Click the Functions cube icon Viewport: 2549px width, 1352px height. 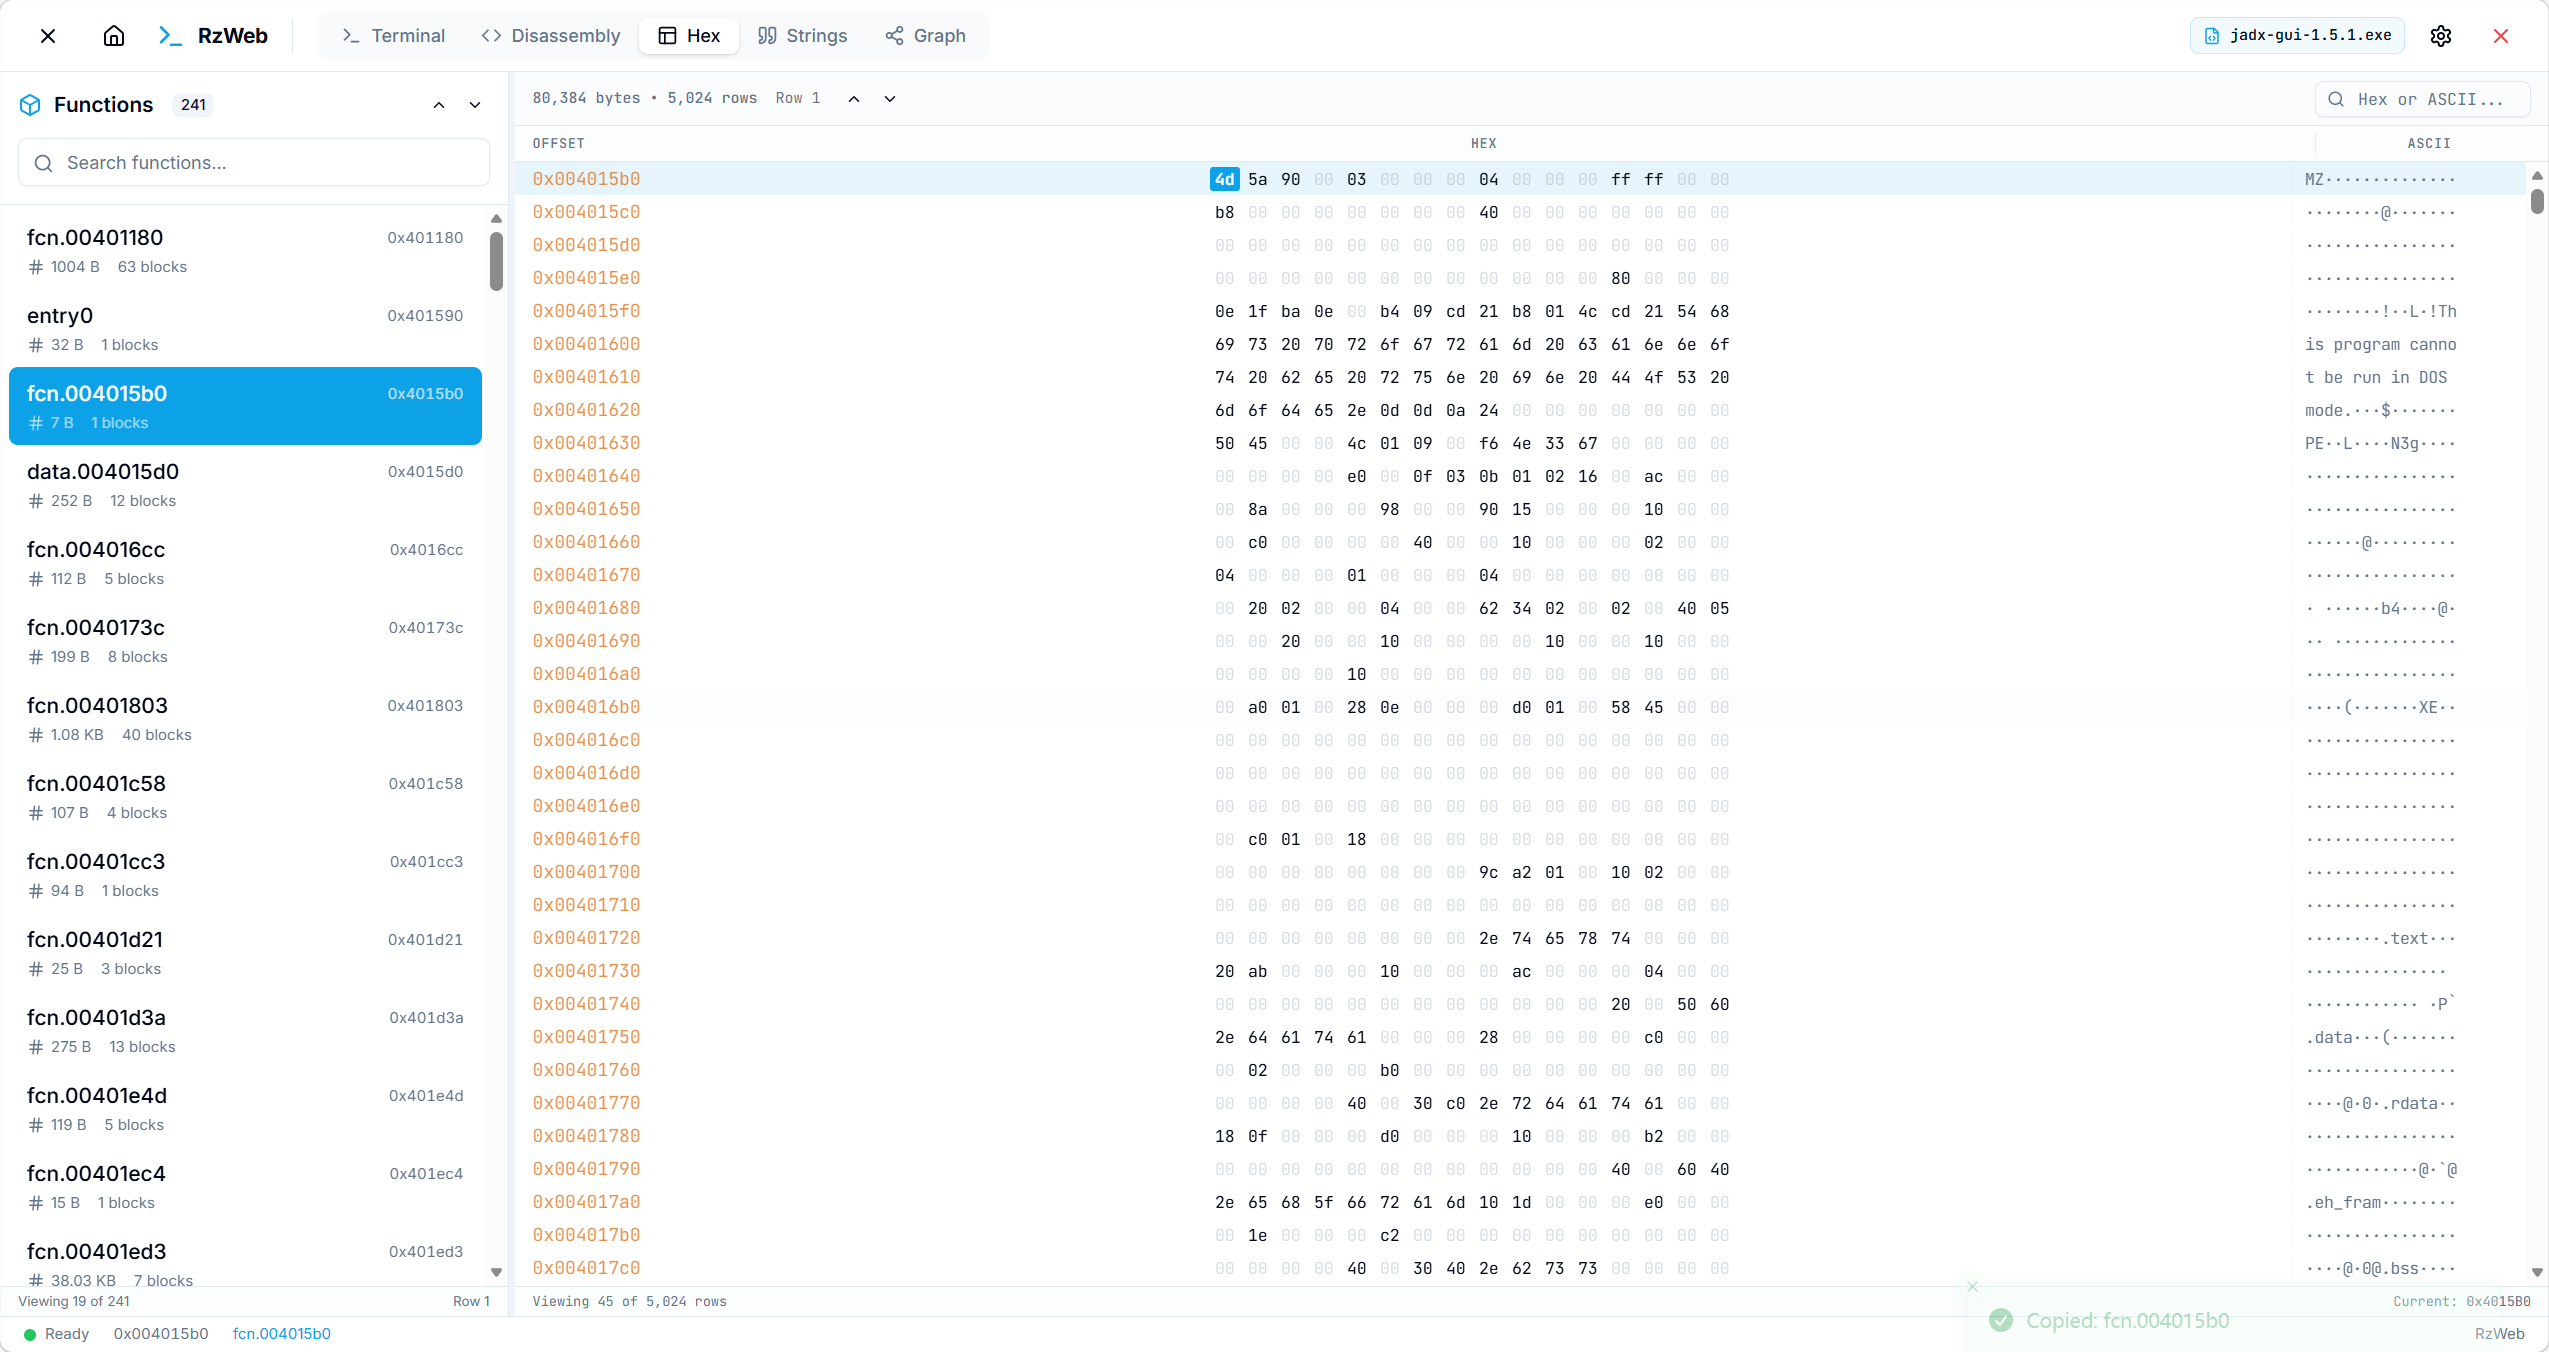30,105
